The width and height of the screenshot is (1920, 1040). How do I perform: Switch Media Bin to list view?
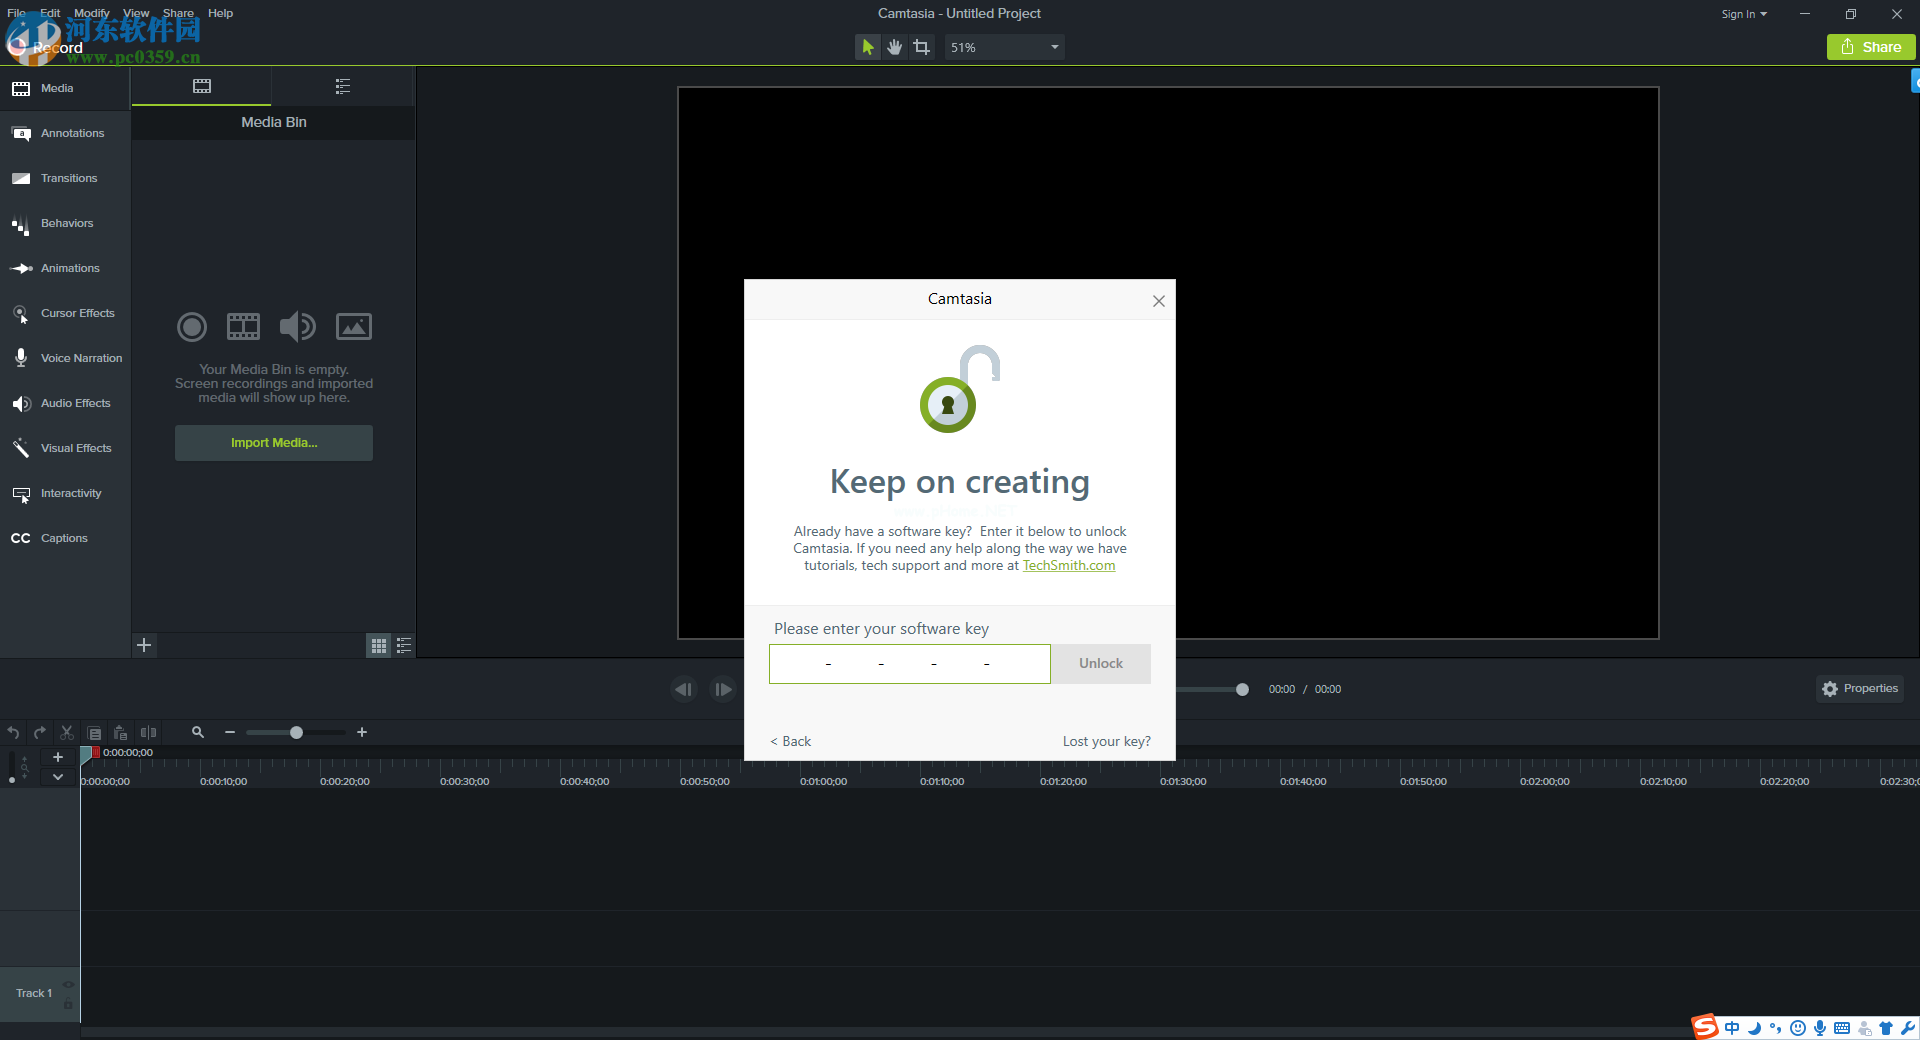[404, 646]
